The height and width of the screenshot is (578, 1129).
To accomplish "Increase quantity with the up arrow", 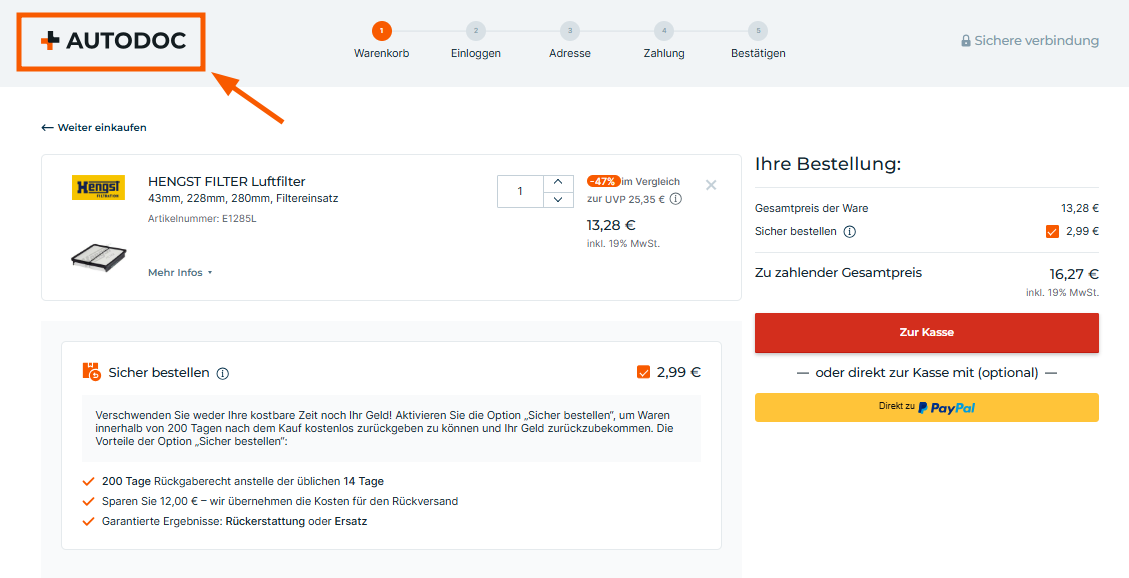I will pyautogui.click(x=558, y=183).
